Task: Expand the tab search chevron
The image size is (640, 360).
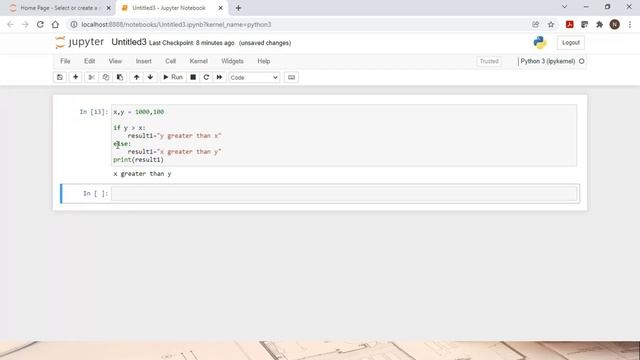Action: [564, 7]
